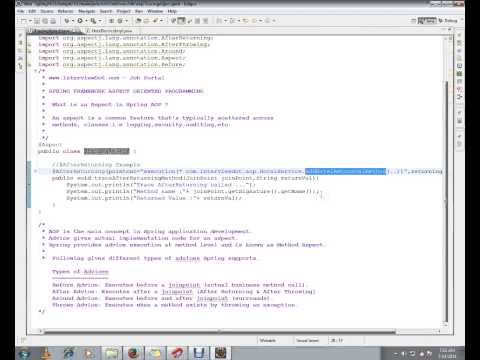Screen dimensions: 480x360
Task: Click the Save All toolbar icon
Action: [45, 21]
